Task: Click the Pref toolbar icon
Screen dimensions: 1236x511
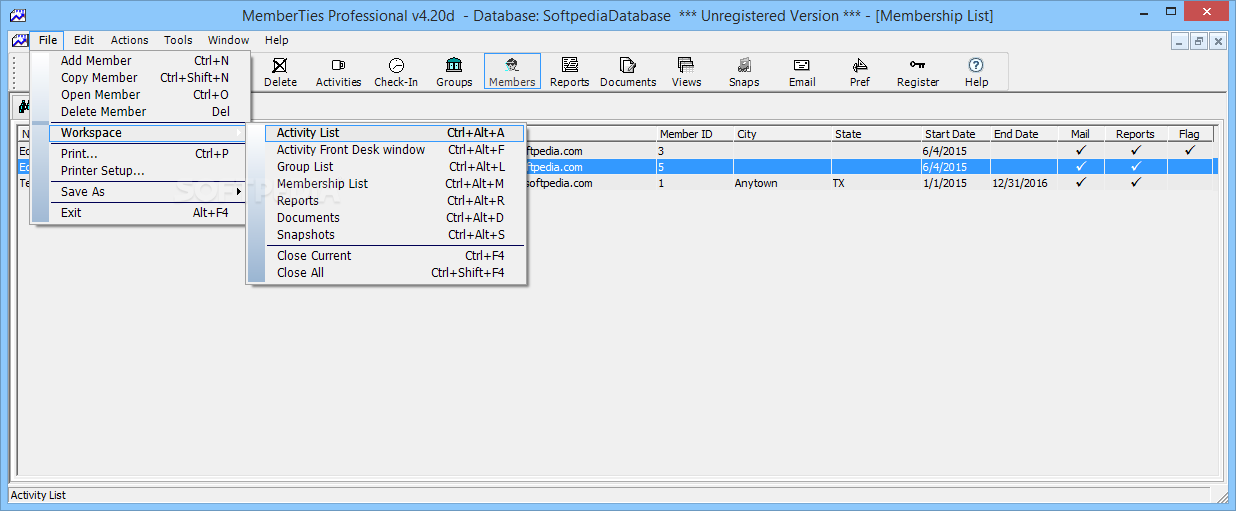Action: 860,72
